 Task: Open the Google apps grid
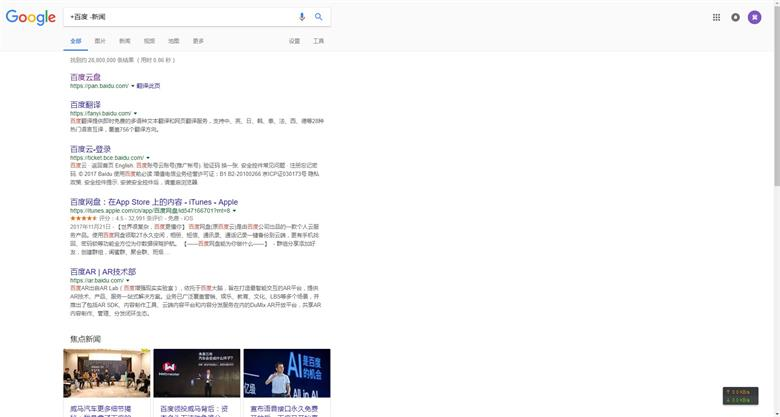point(716,17)
